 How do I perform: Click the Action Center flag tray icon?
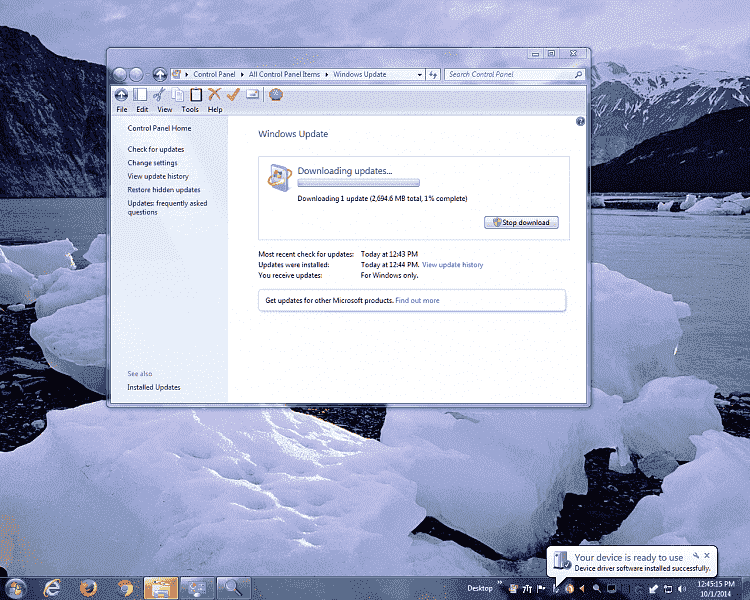[x=541, y=589]
